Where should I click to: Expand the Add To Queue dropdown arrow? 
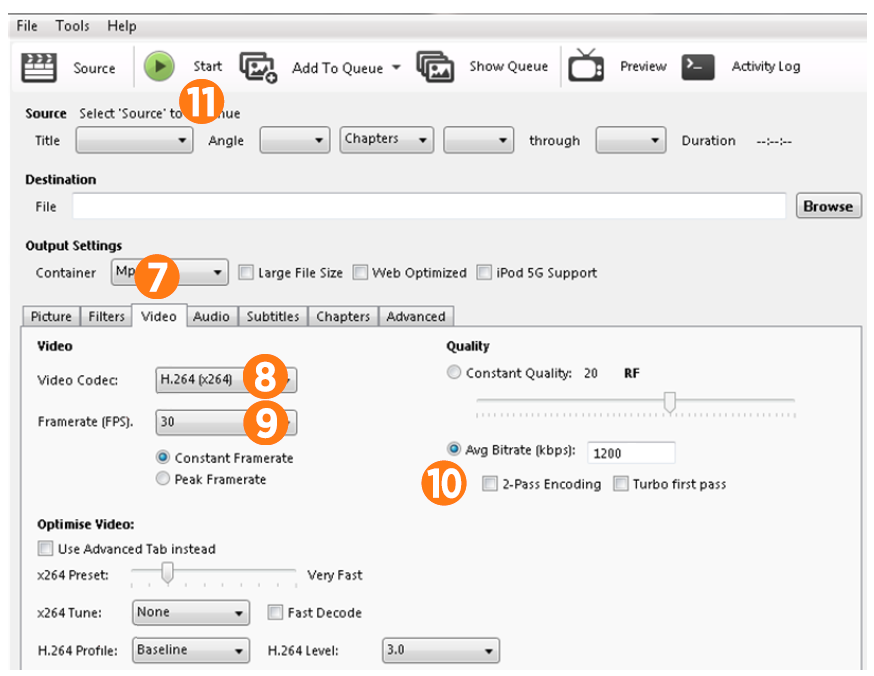tap(396, 68)
